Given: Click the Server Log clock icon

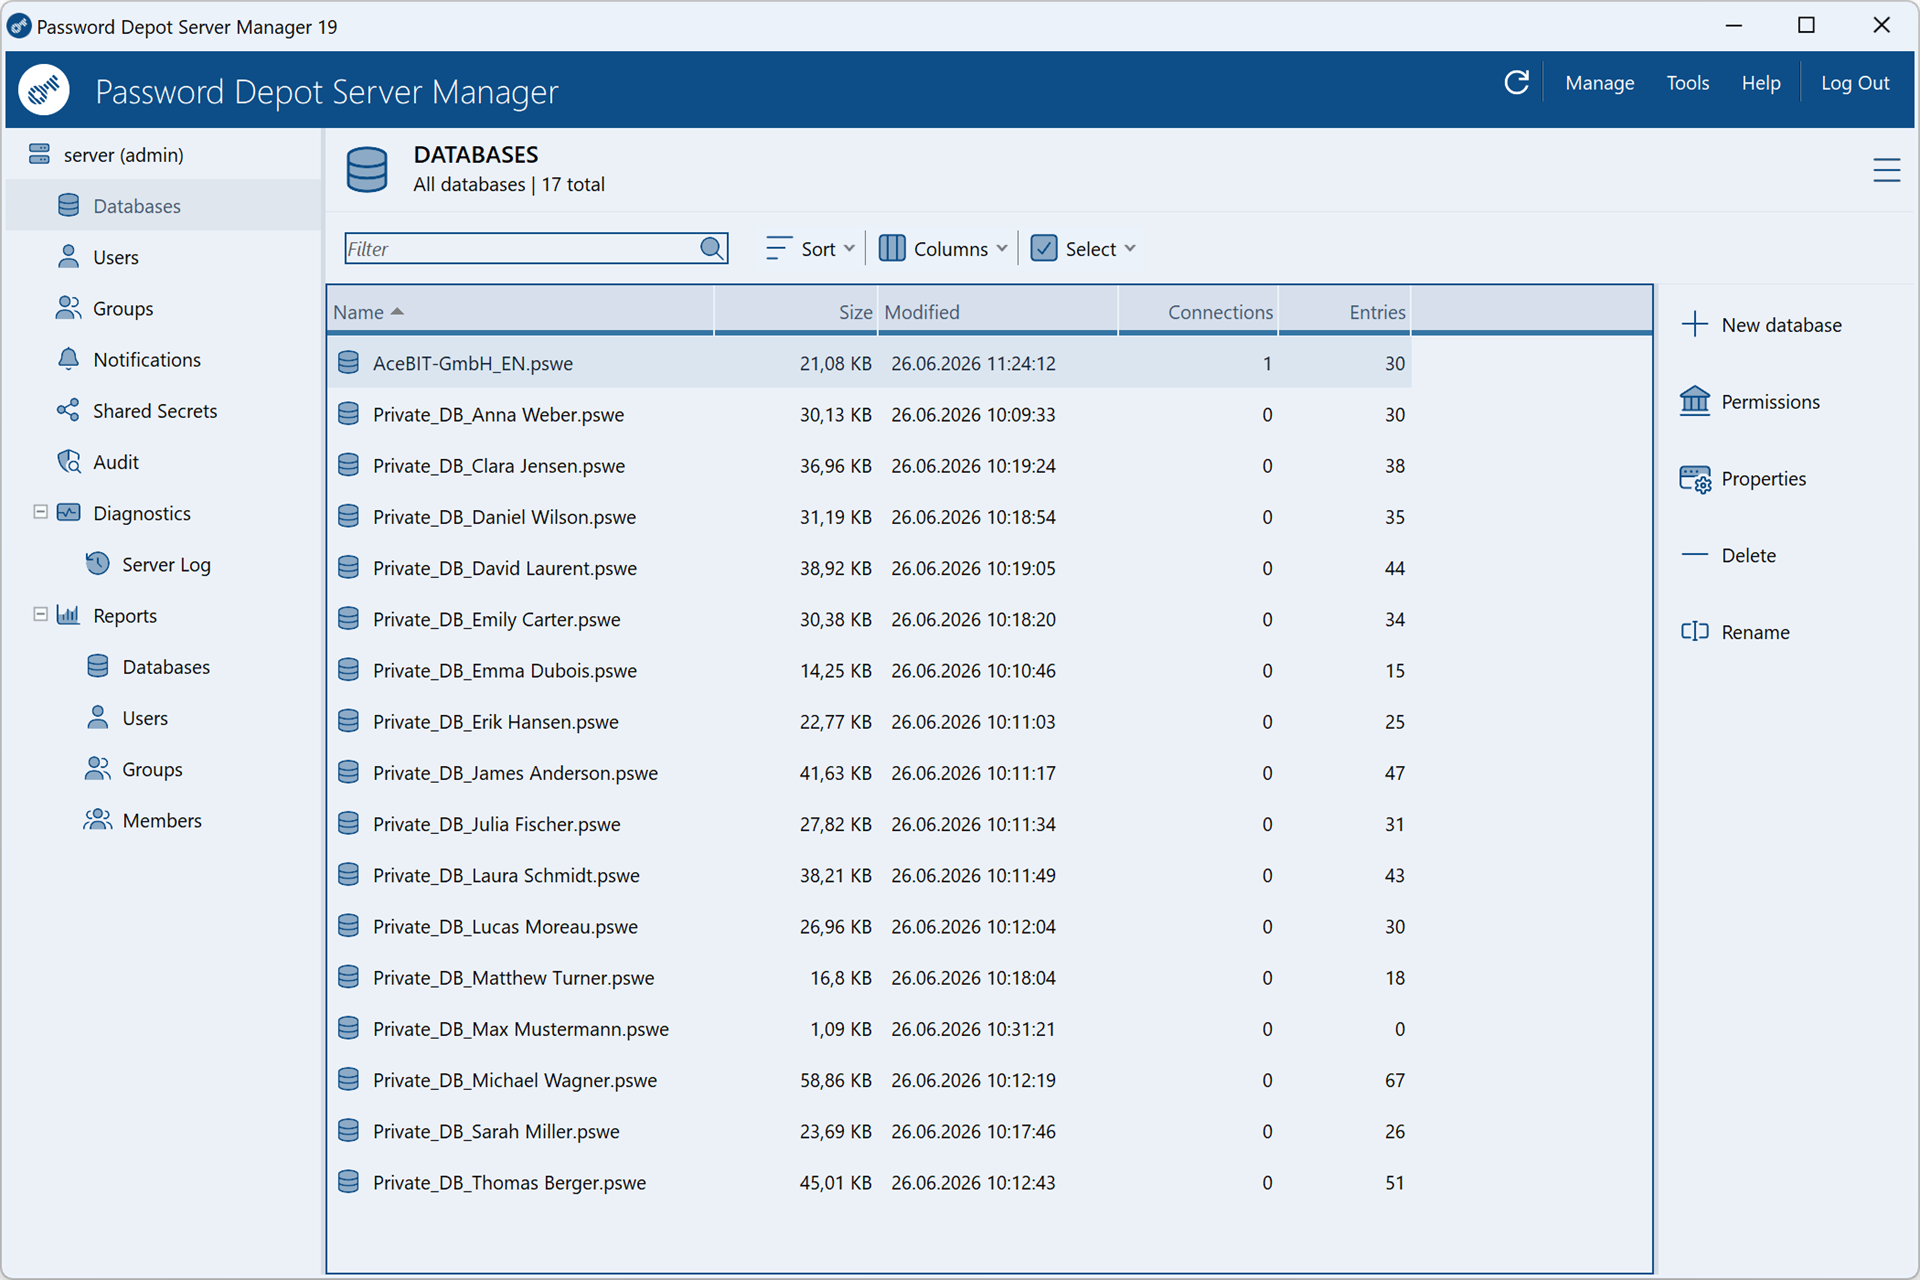Looking at the screenshot, I should [97, 564].
